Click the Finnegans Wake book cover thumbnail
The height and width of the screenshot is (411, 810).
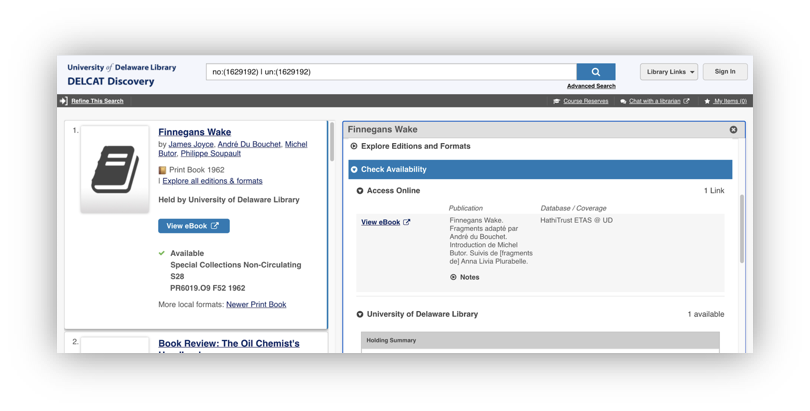click(115, 169)
